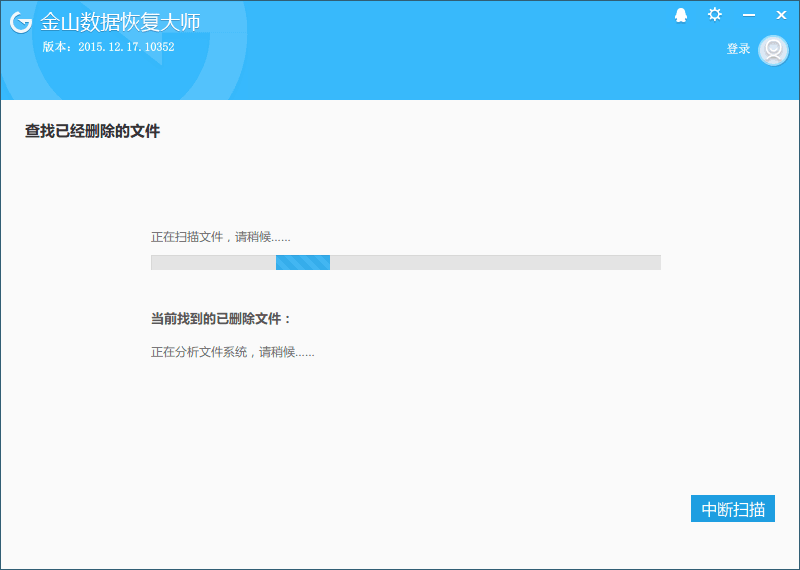This screenshot has height=570, width=800.
Task: Click the user avatar icon
Action: pyautogui.click(x=773, y=50)
